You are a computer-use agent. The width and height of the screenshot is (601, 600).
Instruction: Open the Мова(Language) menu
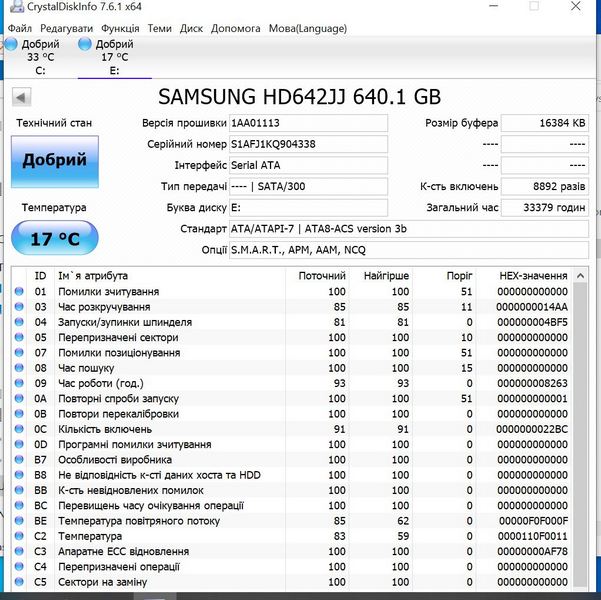[307, 28]
